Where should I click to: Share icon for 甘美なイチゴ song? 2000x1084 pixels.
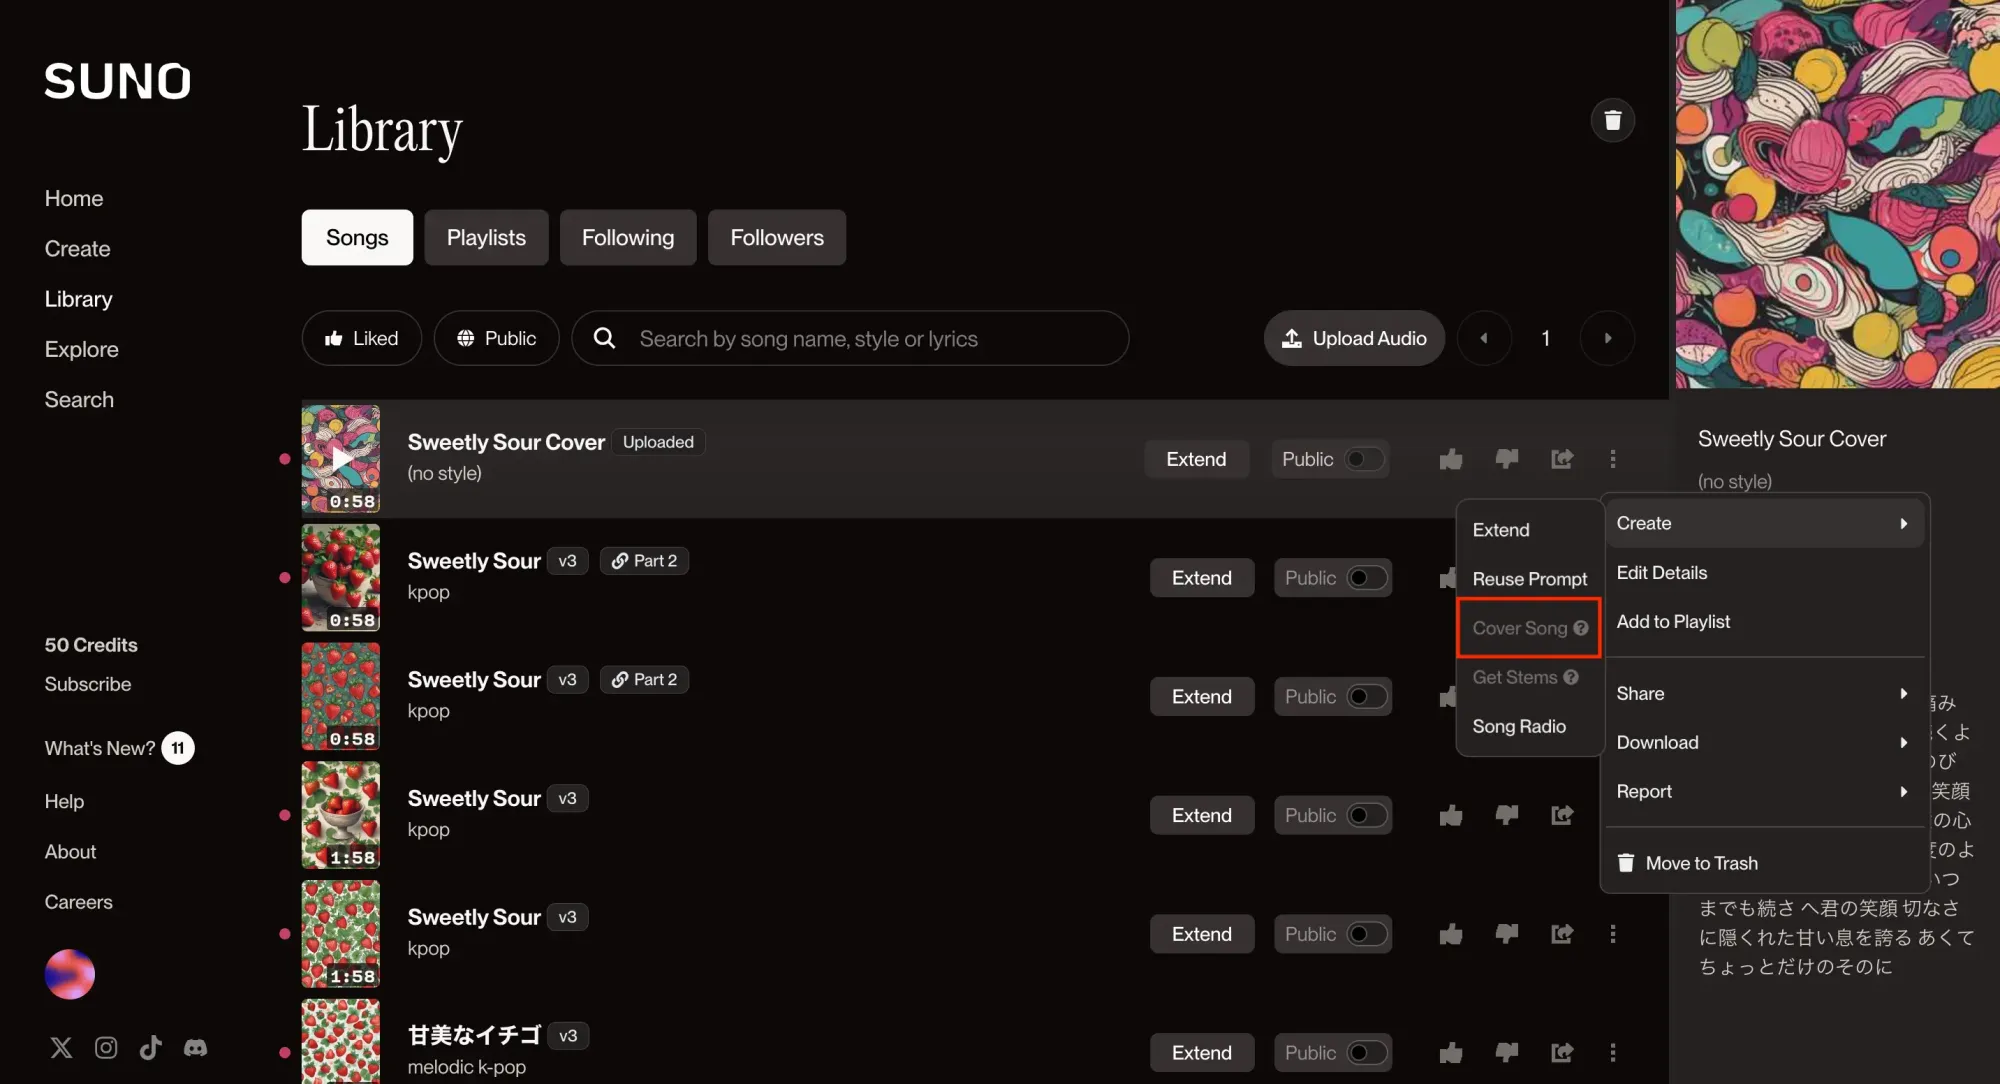[x=1561, y=1052]
